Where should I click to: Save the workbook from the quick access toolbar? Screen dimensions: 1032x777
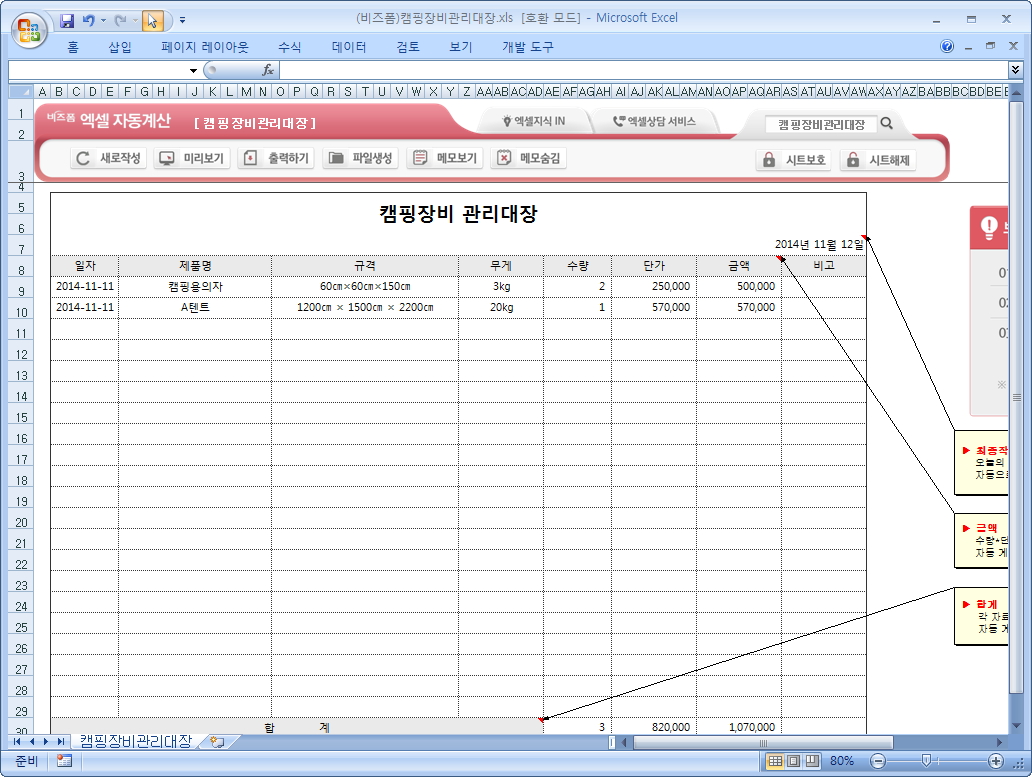click(67, 20)
